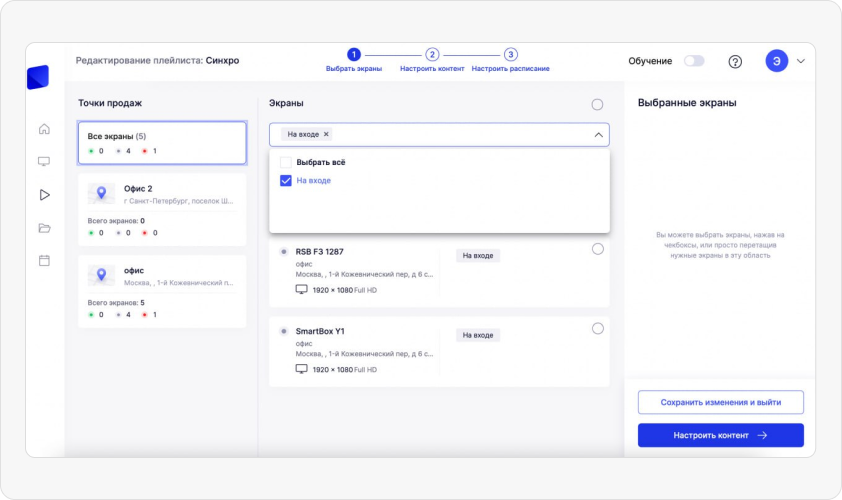Click the user avatar "Э"
The width and height of the screenshot is (842, 500).
click(776, 61)
